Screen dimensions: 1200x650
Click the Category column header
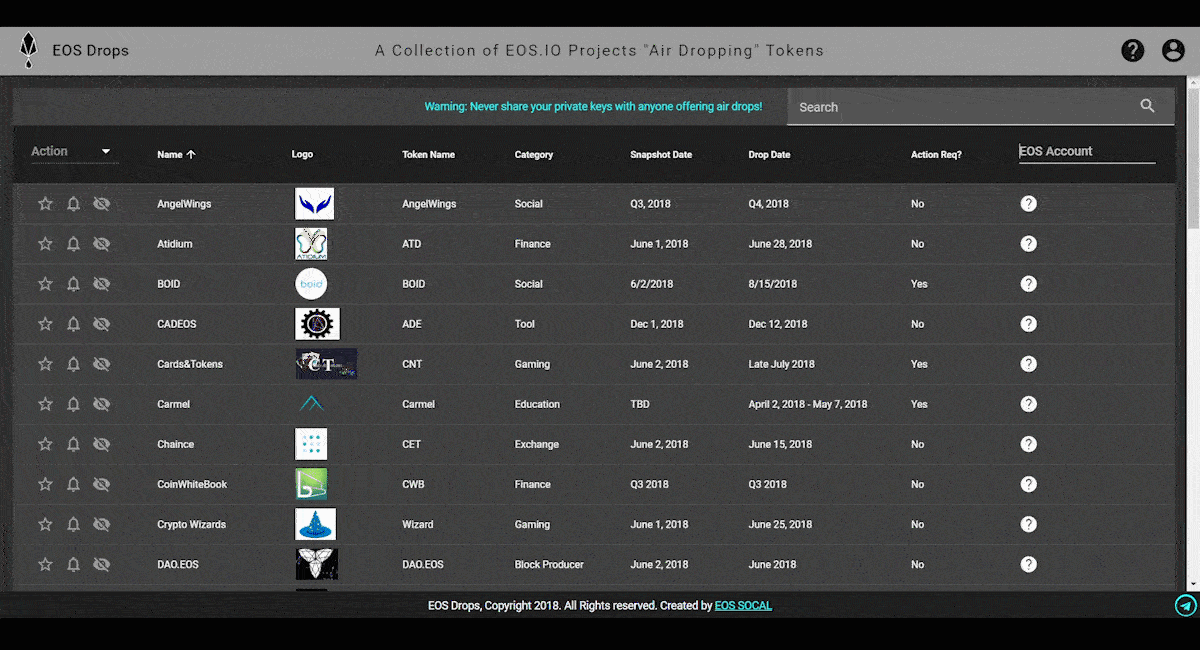tap(533, 155)
